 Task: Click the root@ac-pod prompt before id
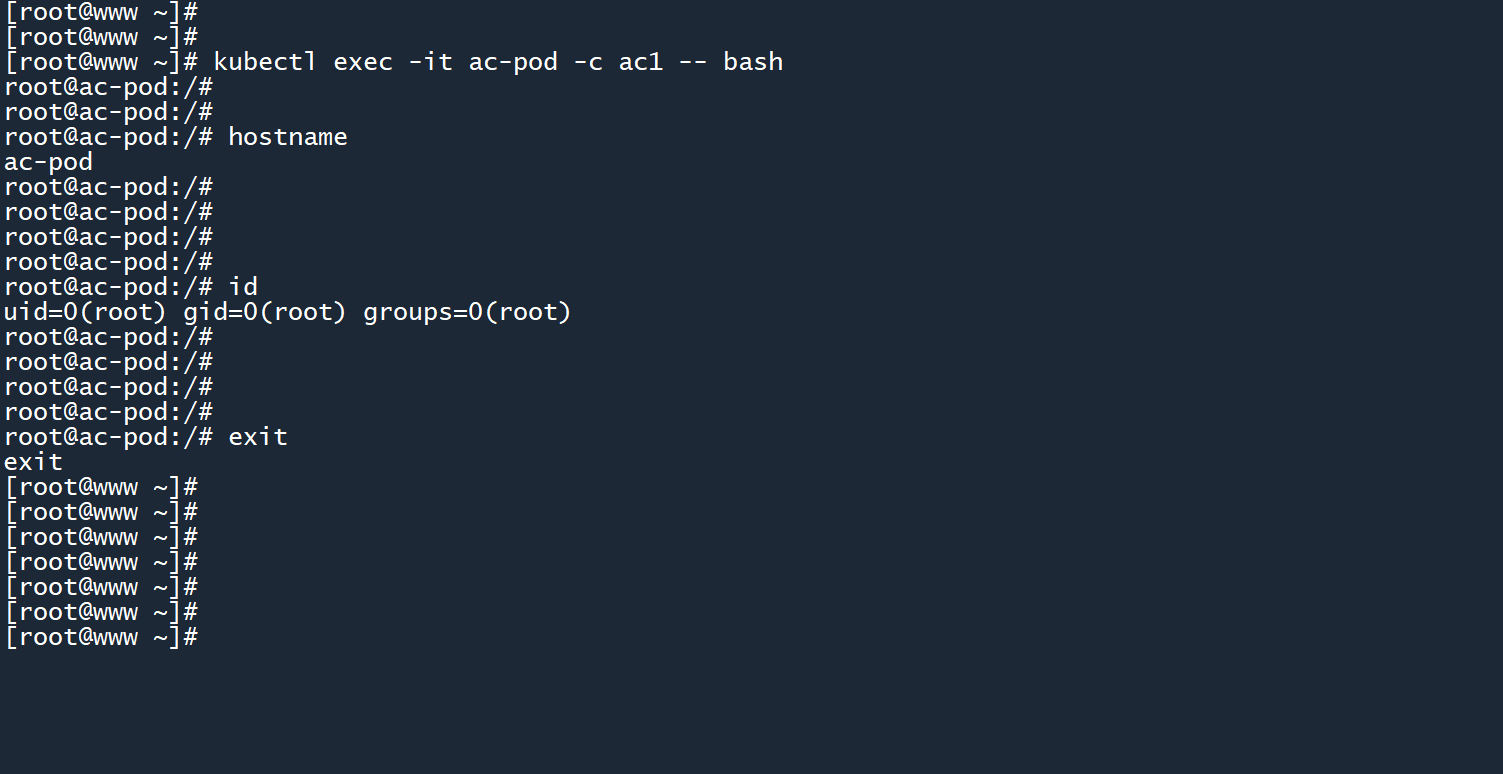point(108,287)
